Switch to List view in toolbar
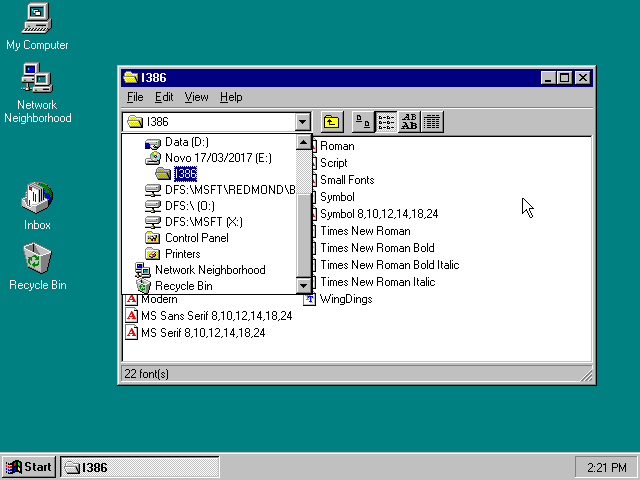 click(x=386, y=122)
